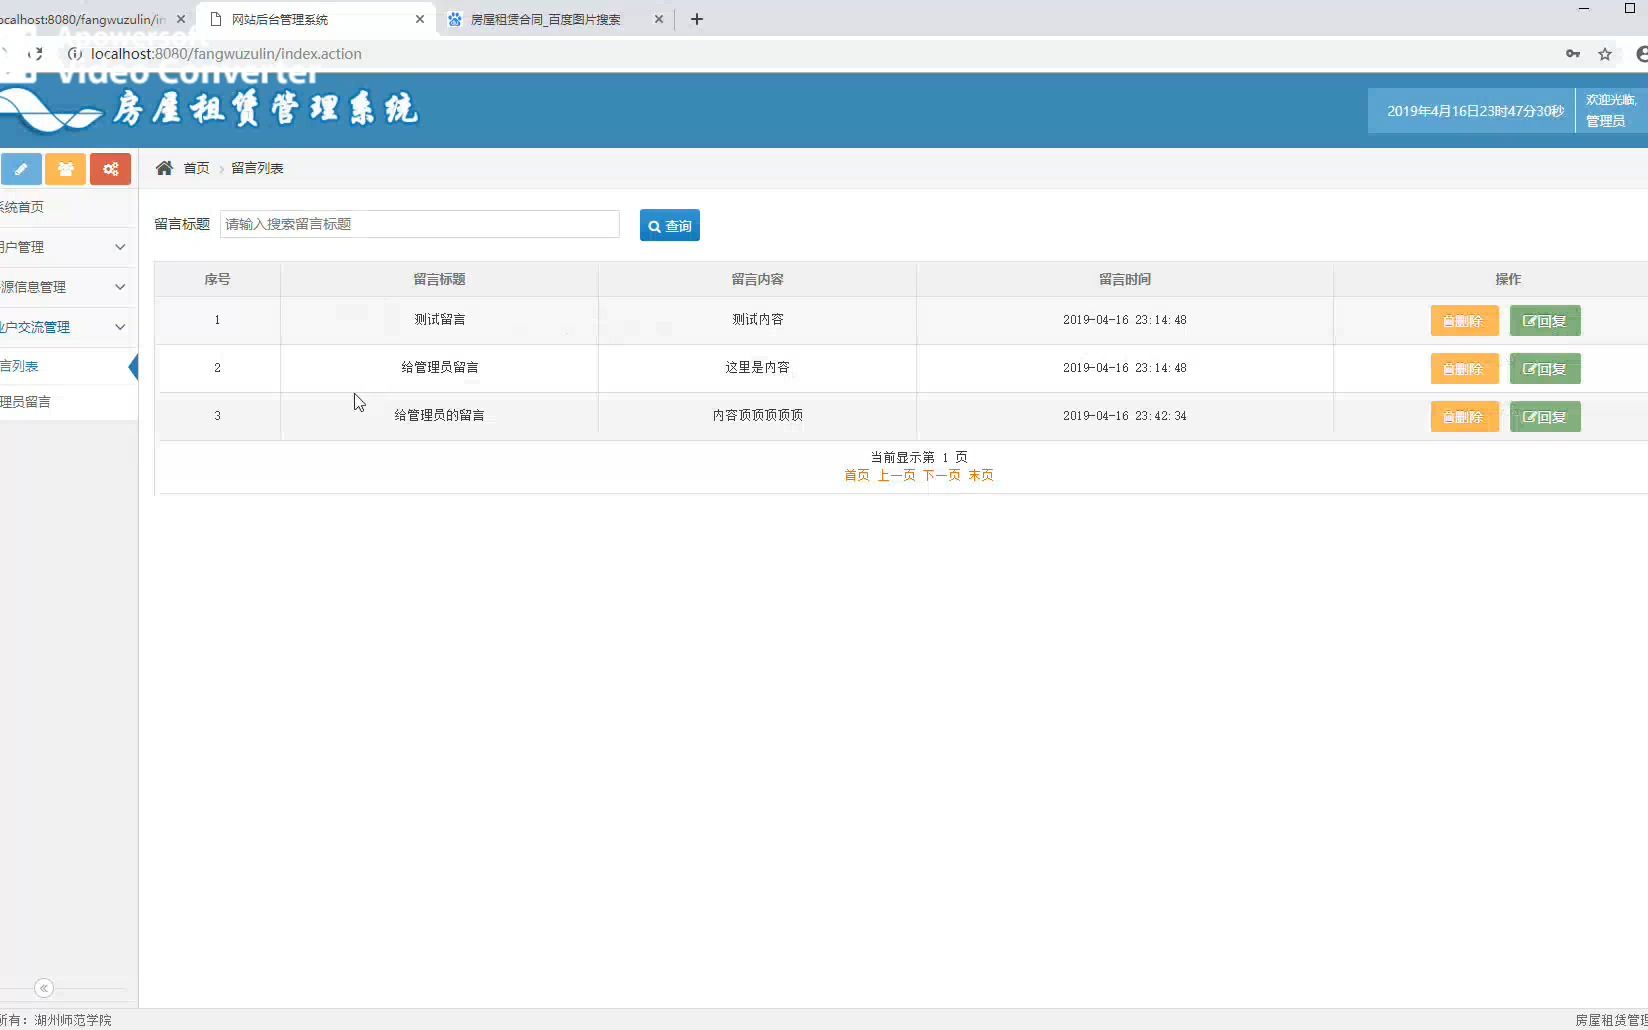Open a new browser tab
The height and width of the screenshot is (1030, 1648).
(697, 19)
